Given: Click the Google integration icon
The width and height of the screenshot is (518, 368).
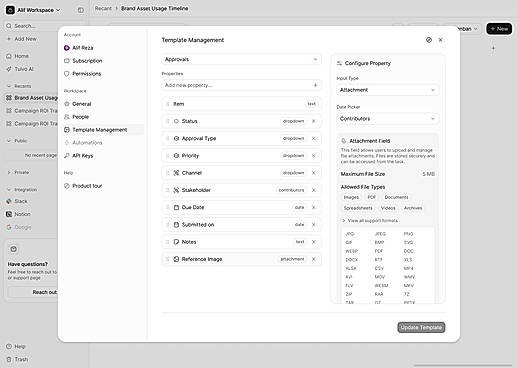Looking at the screenshot, I should click(9, 227).
